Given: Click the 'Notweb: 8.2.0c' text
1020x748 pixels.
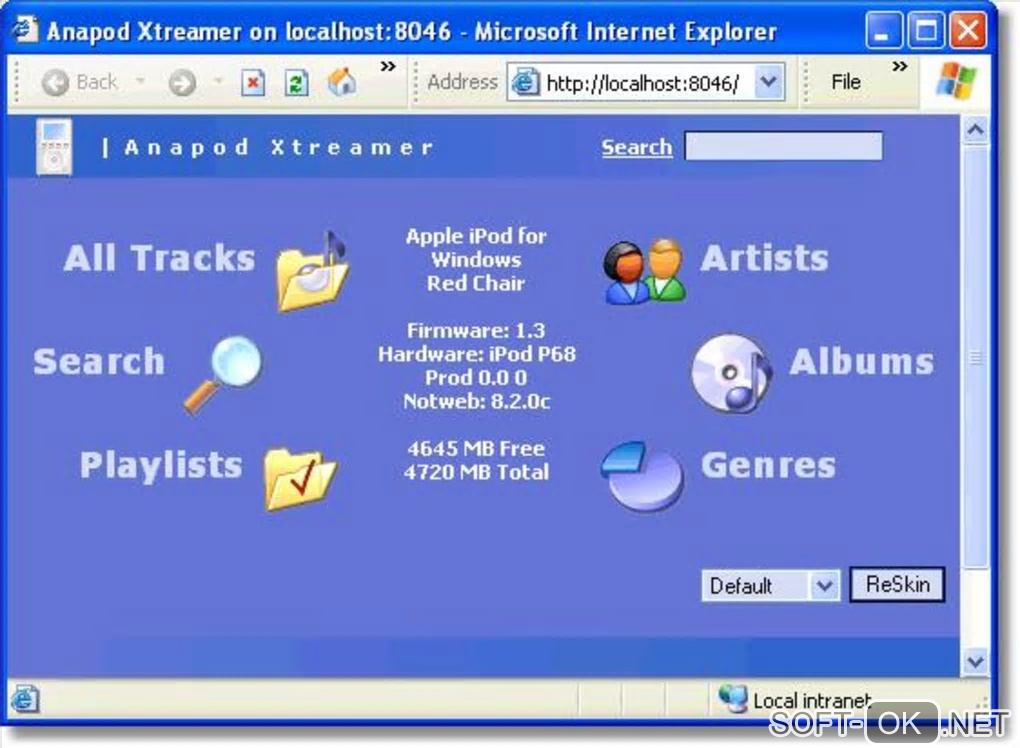Looking at the screenshot, I should (x=476, y=401).
